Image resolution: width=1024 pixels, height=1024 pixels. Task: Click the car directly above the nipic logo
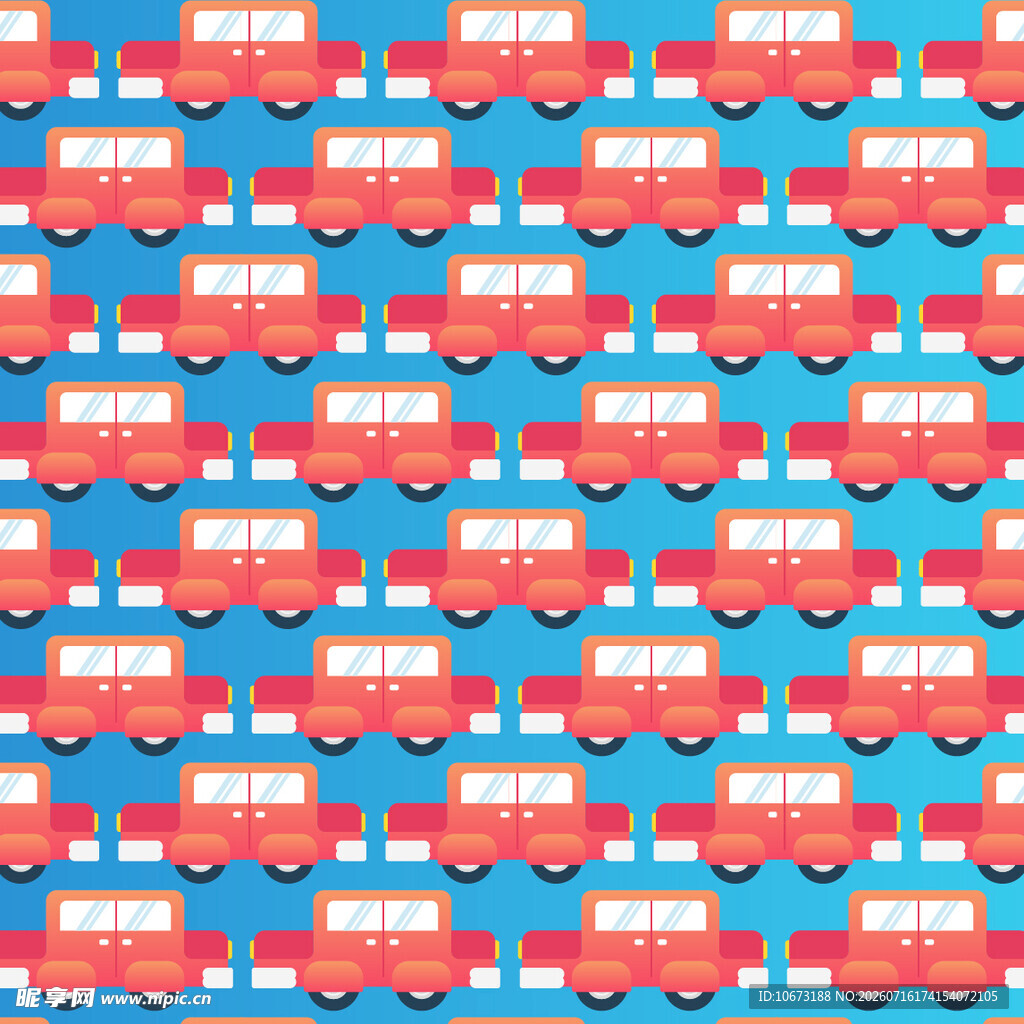(x=115, y=951)
